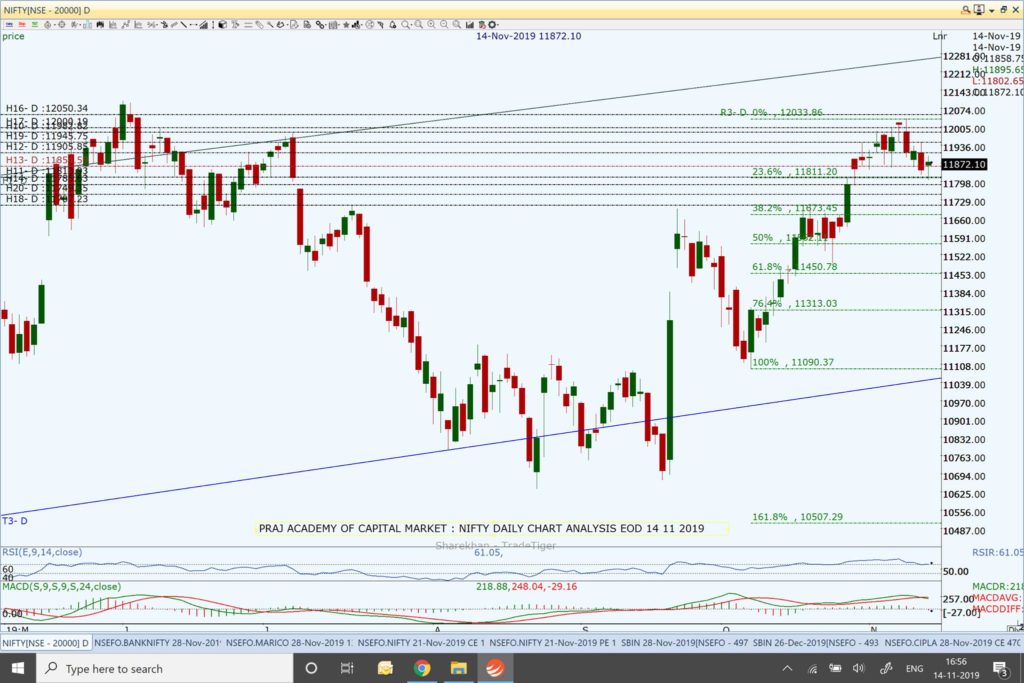Click the ENG language indicator
1024x683 pixels.
click(x=914, y=668)
